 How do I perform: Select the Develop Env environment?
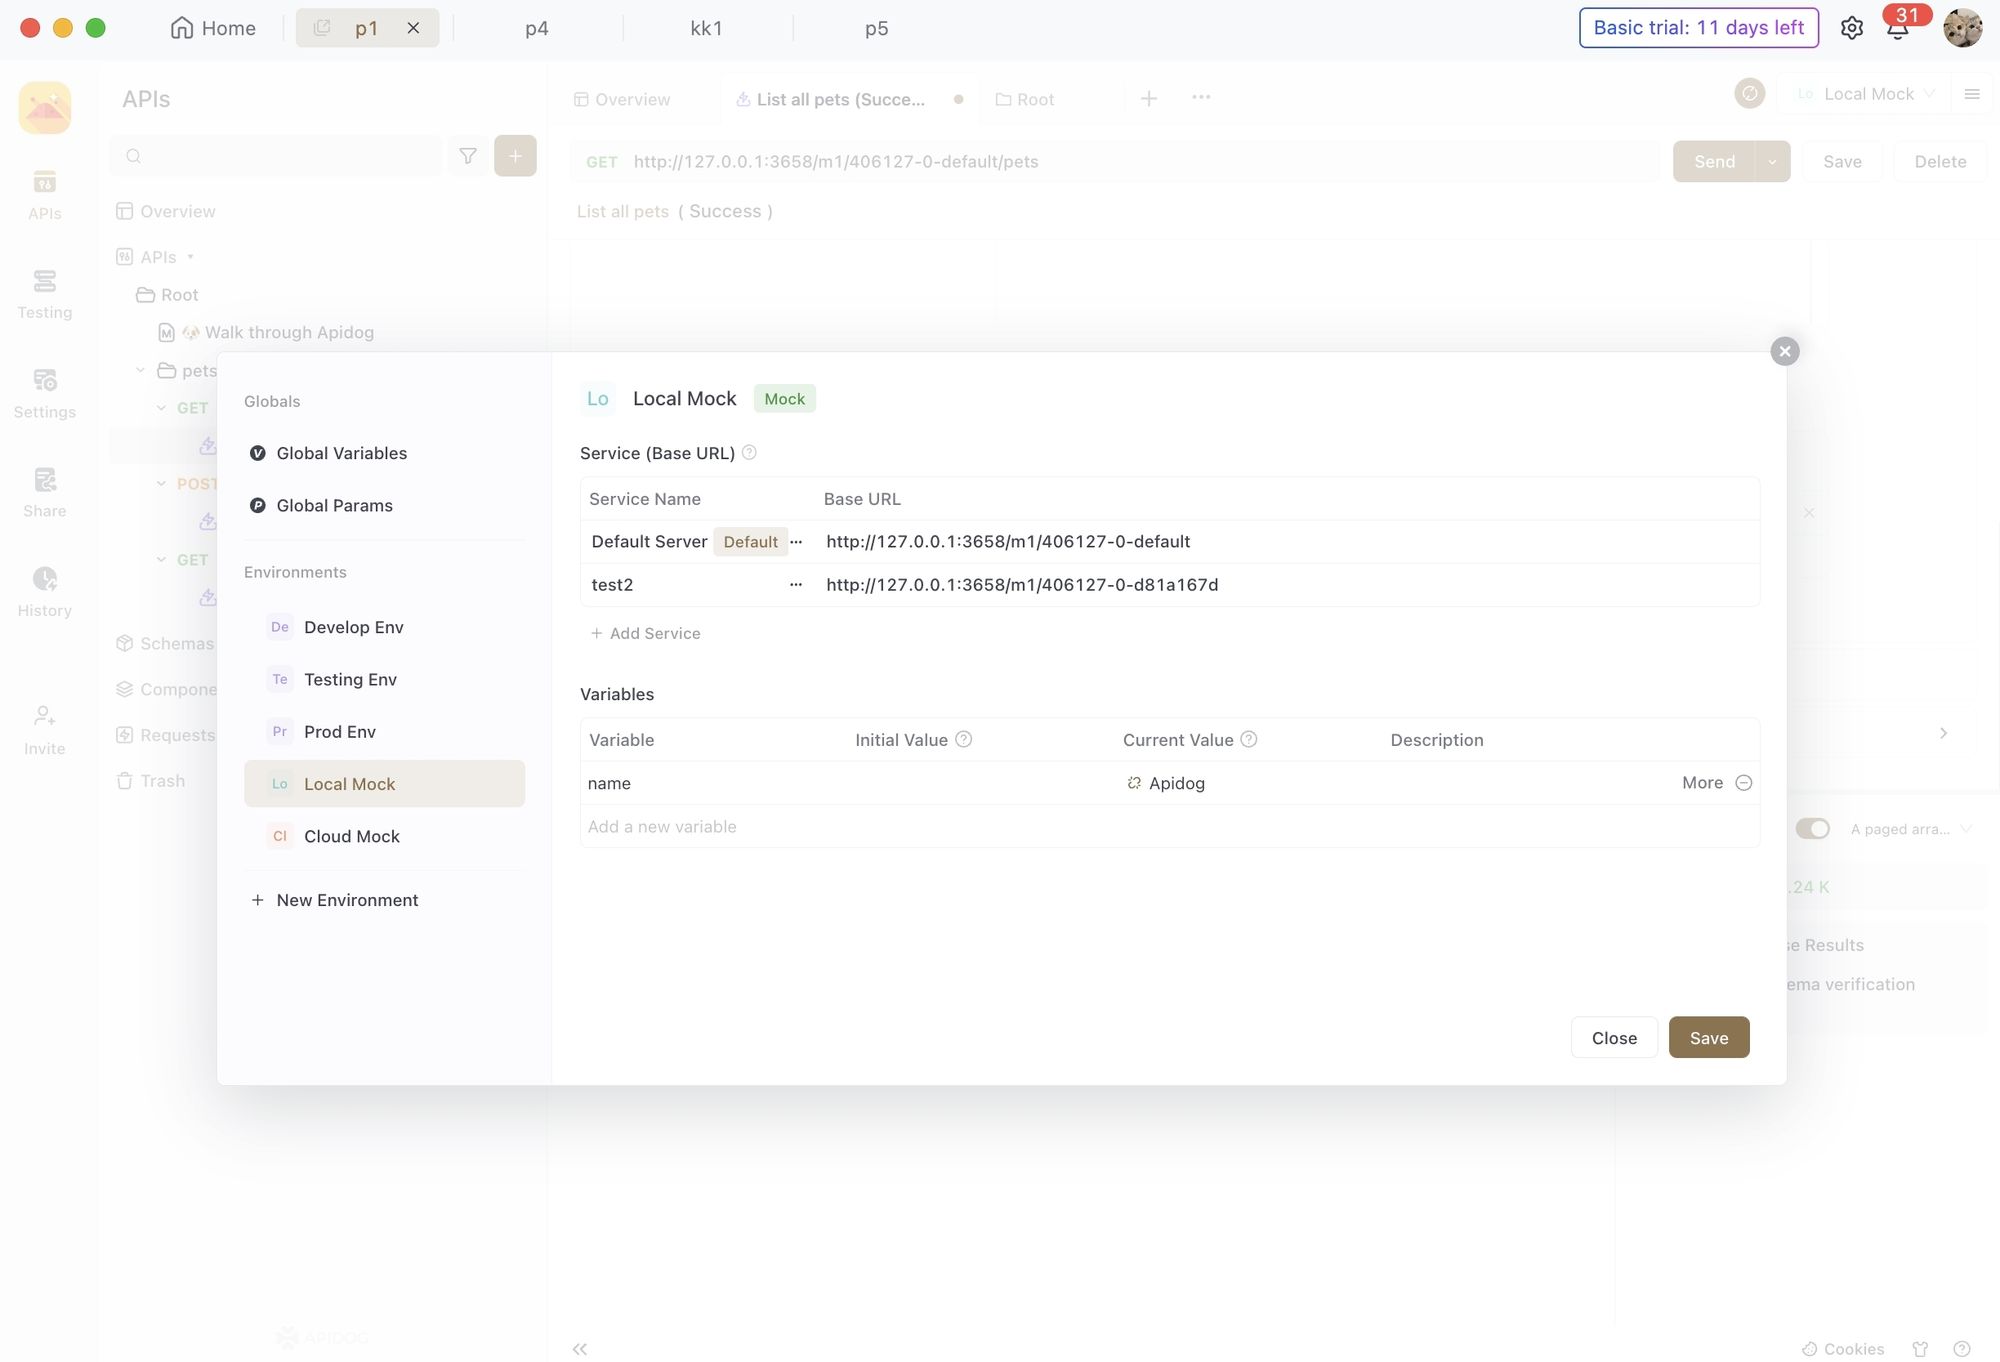click(x=384, y=627)
